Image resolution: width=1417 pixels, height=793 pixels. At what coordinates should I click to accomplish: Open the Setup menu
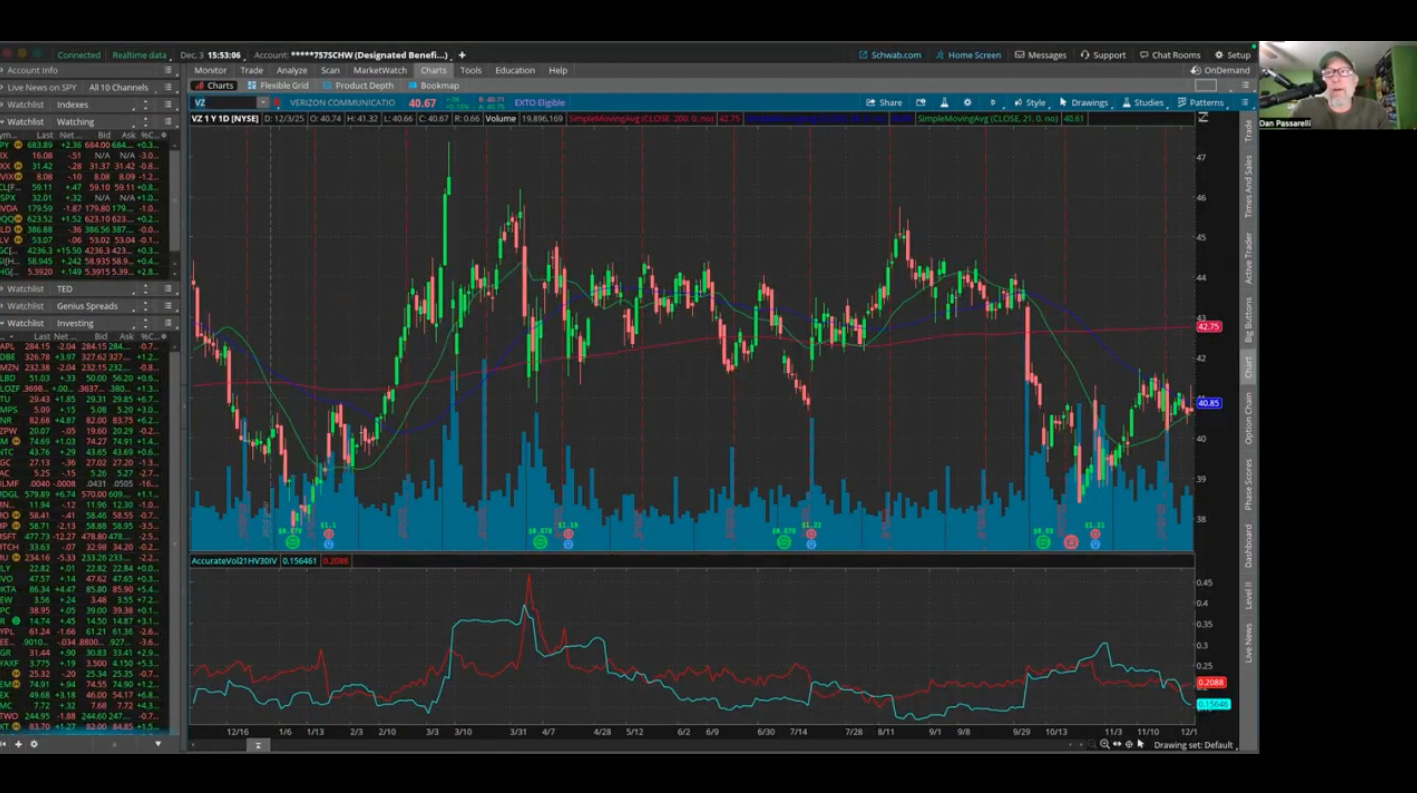point(1232,55)
